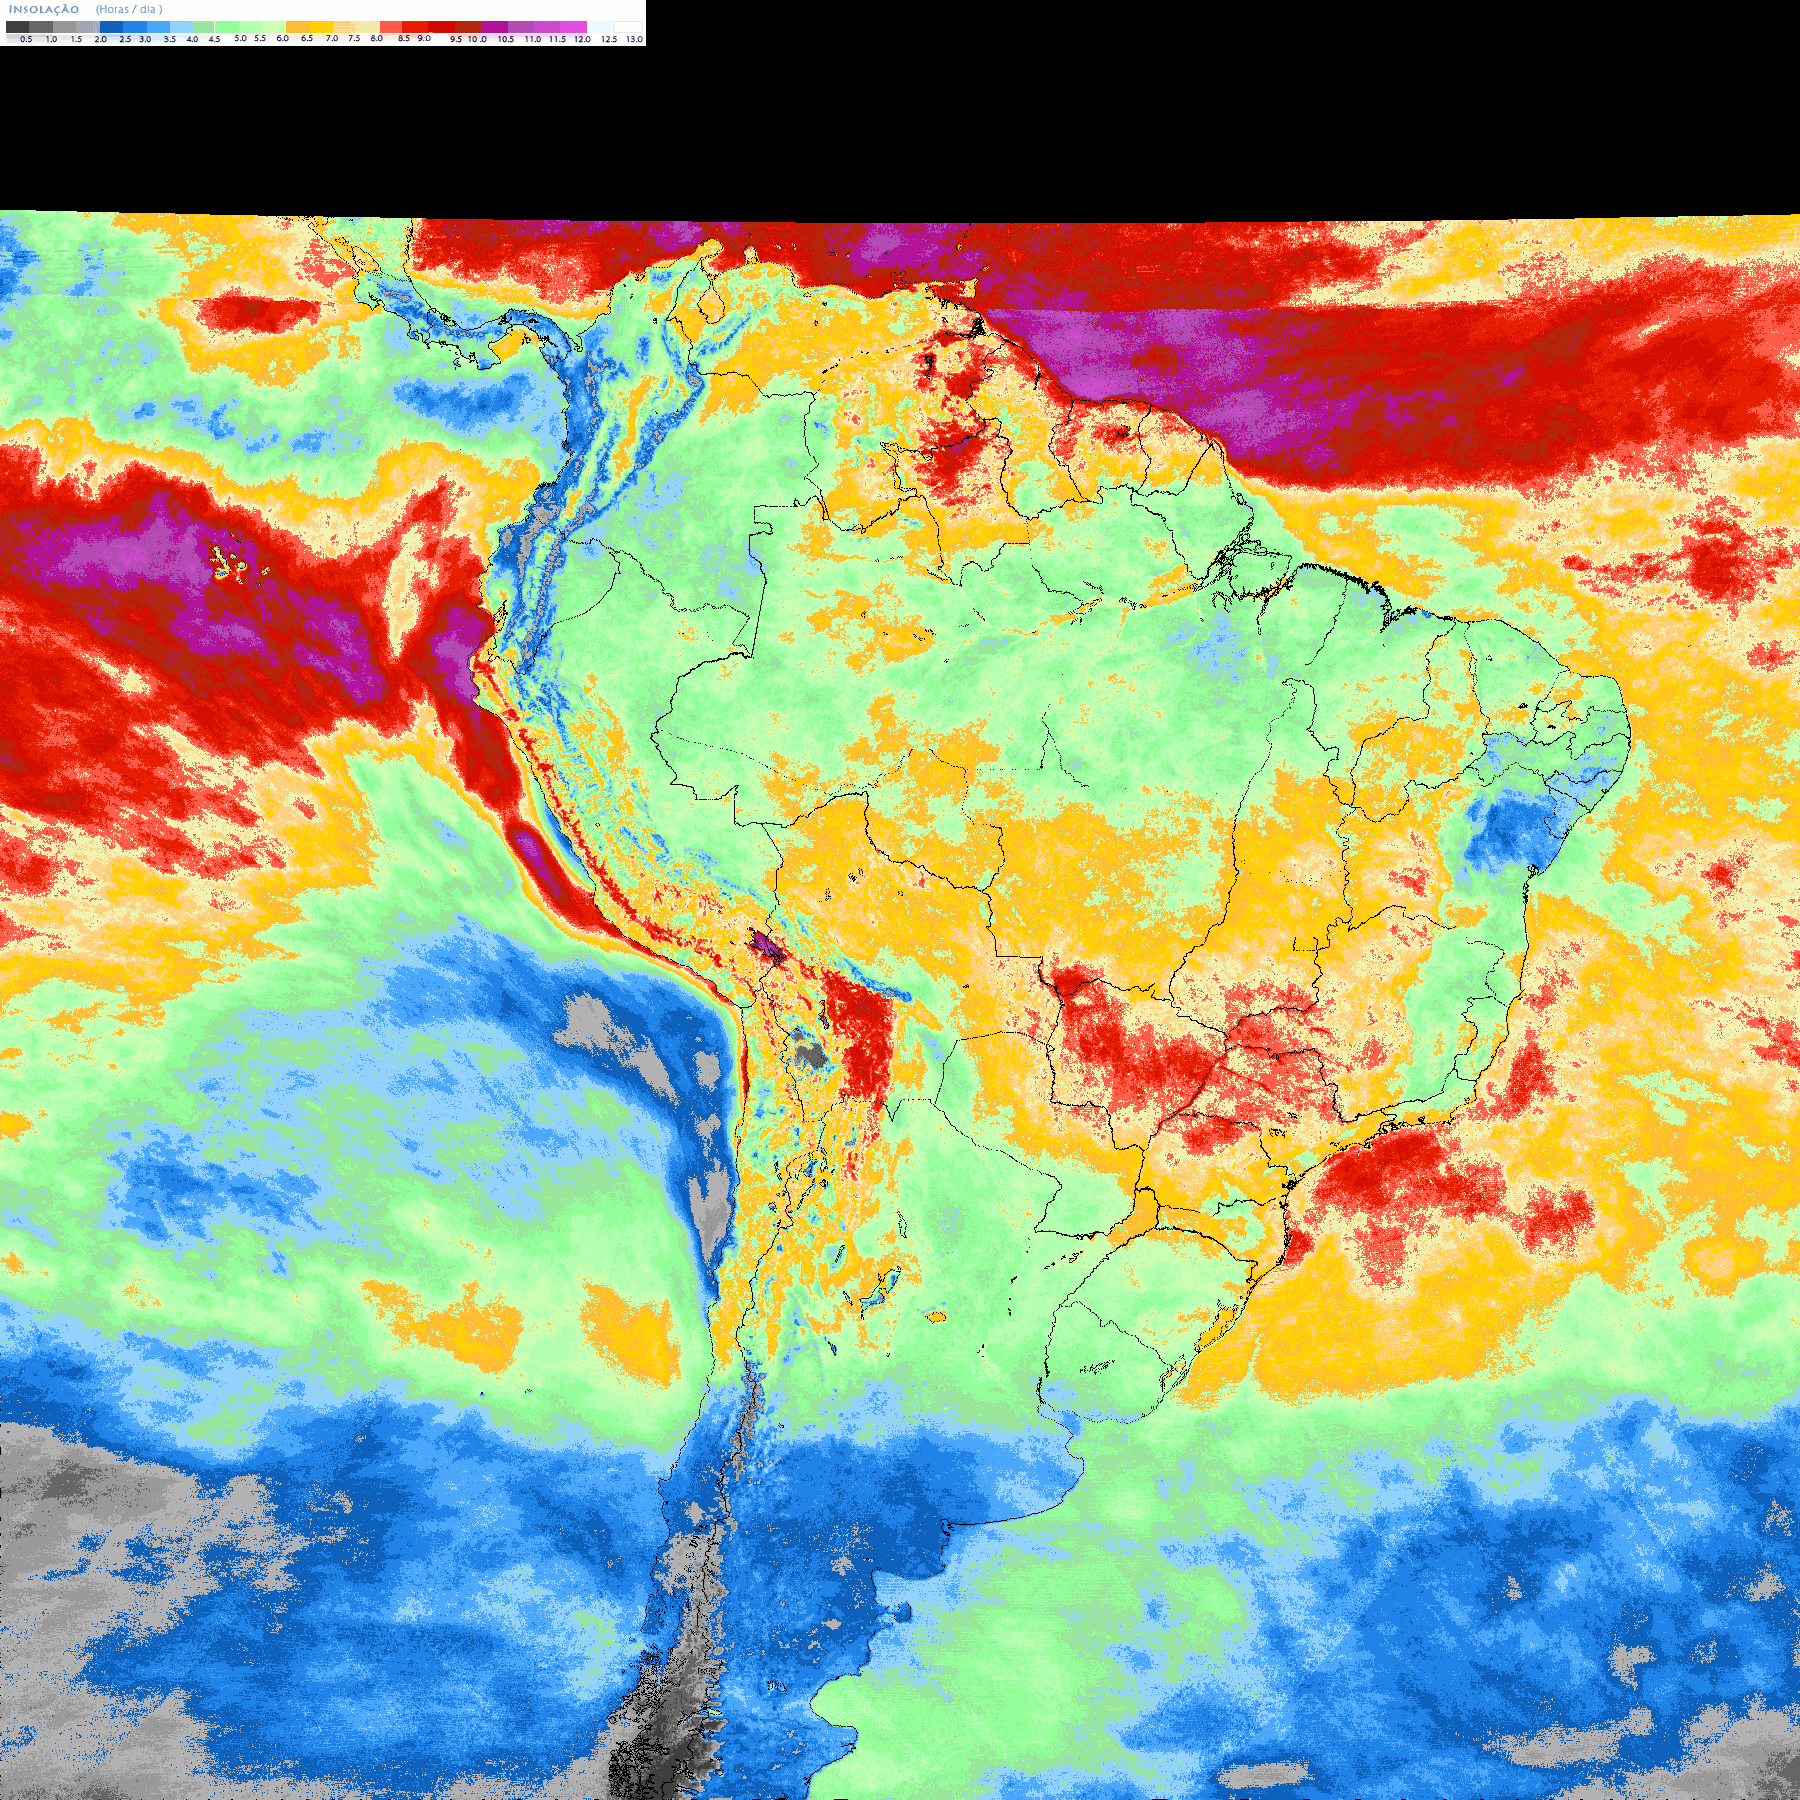Click the 3.5 legend value label
This screenshot has width=1800, height=1800.
point(170,39)
